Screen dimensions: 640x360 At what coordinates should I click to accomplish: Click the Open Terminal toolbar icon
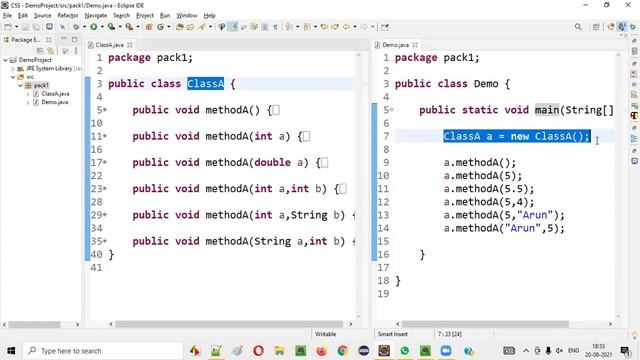click(x=49, y=27)
